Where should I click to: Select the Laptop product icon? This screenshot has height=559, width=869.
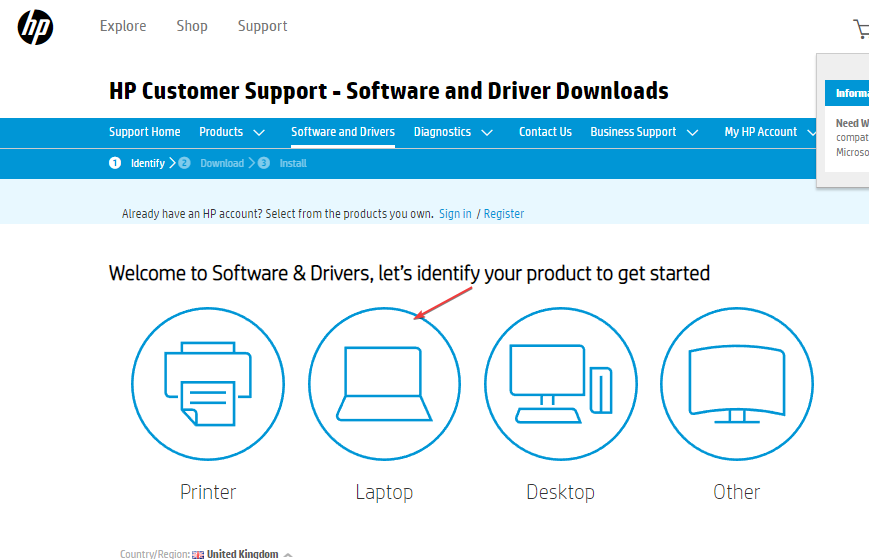point(384,384)
